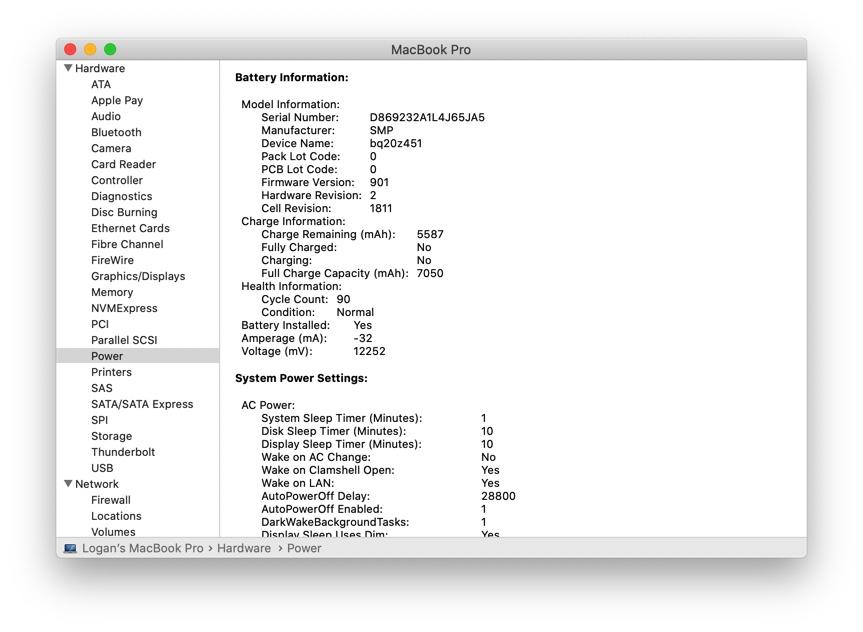The width and height of the screenshot is (863, 632).
Task: Select the amperage value -32
Action: coord(363,338)
